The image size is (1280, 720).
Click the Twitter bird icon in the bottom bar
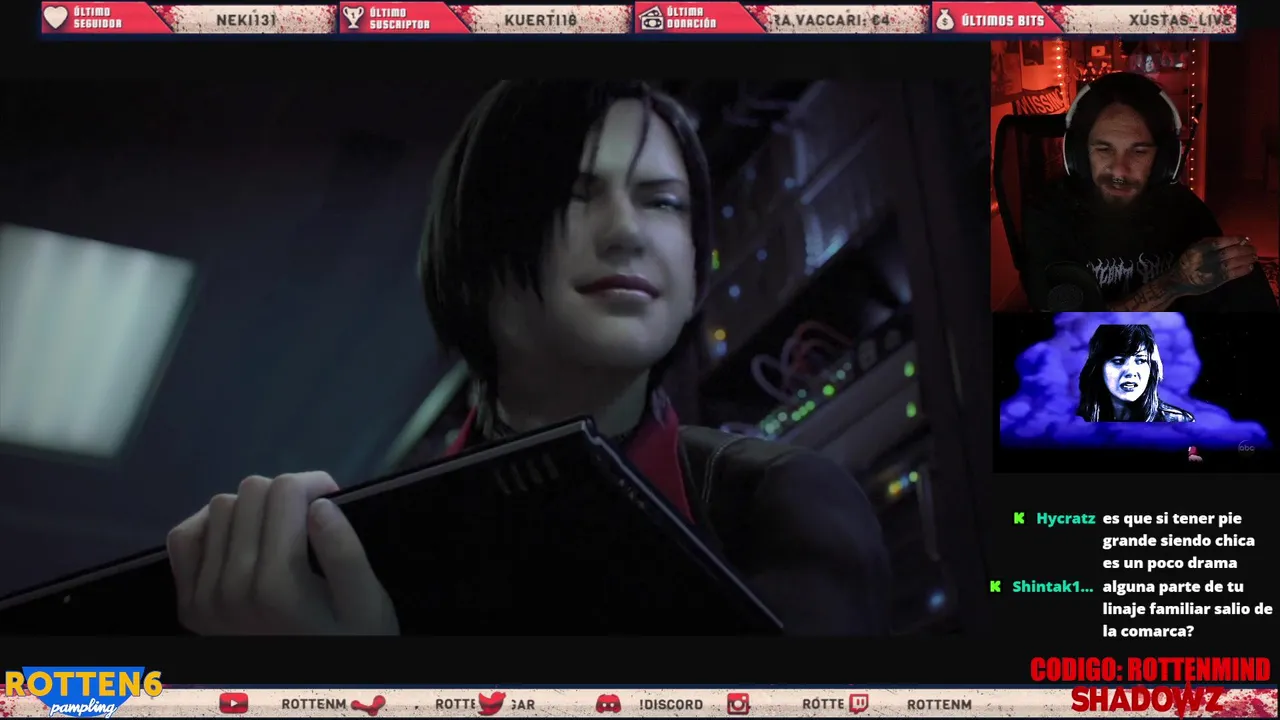pos(491,704)
